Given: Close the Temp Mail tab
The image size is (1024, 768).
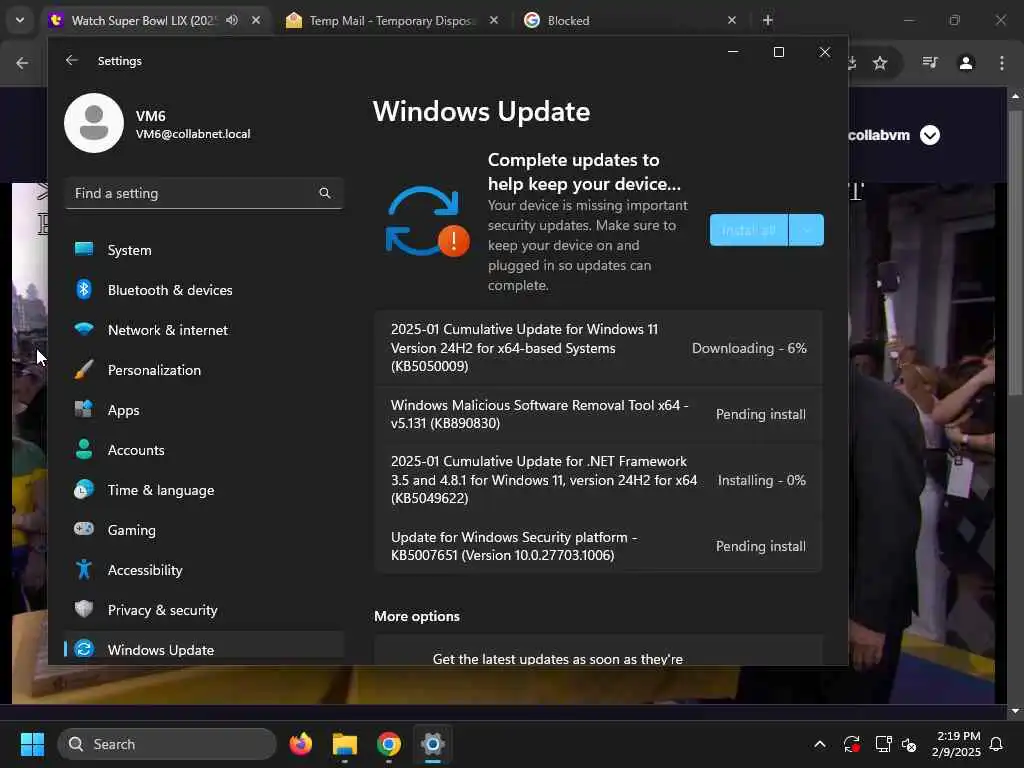Looking at the screenshot, I should tap(494, 20).
